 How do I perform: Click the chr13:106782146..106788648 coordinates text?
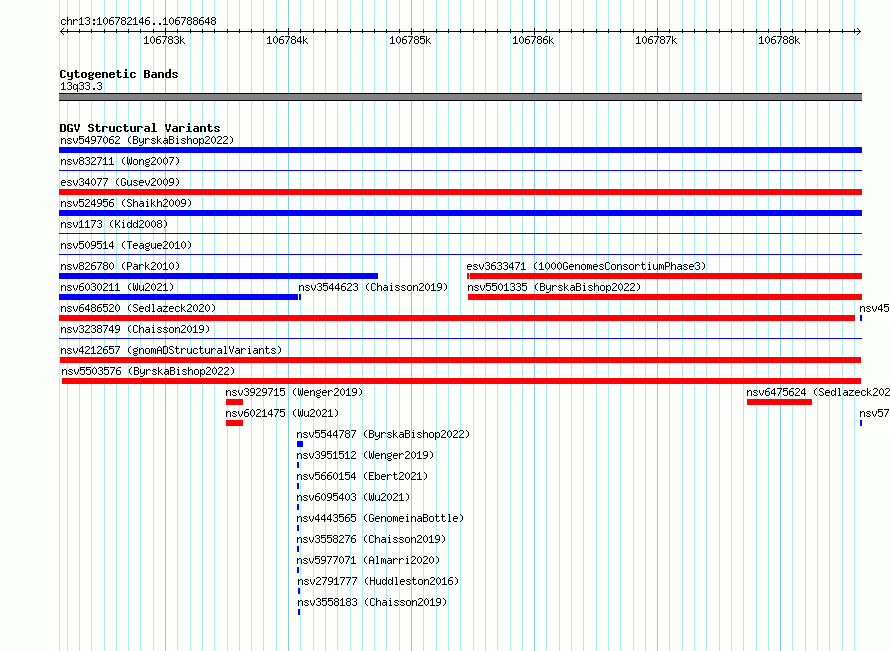pos(138,21)
